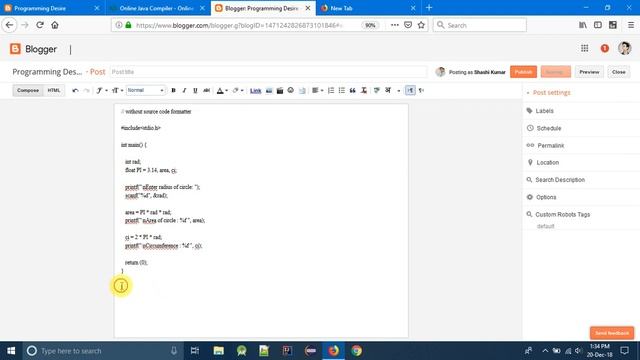Open the text background color picker

[x=238, y=91]
